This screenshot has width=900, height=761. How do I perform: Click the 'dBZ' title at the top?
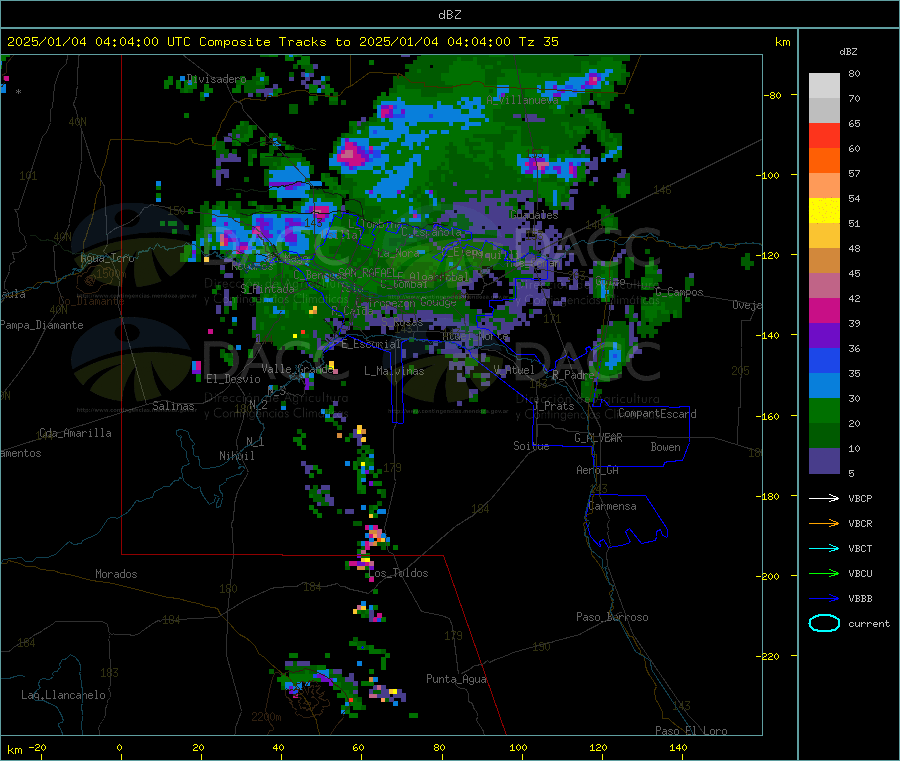click(449, 15)
